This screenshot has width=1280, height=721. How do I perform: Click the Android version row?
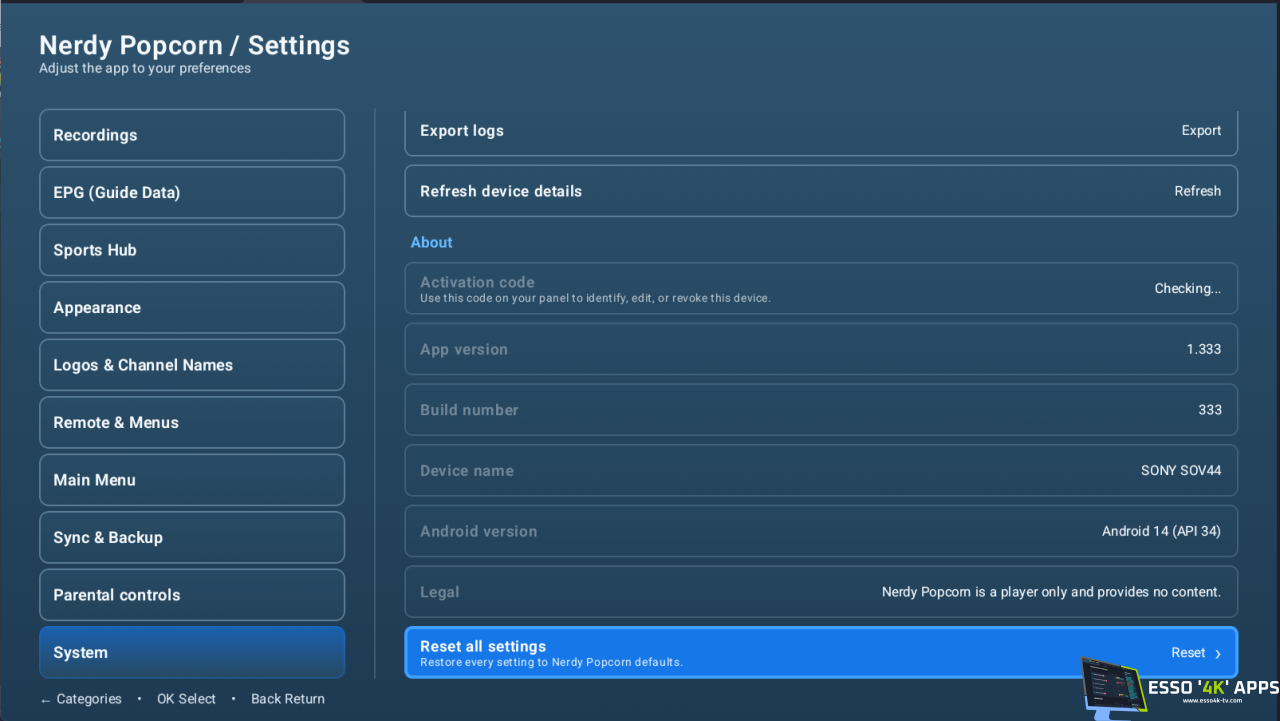pos(821,531)
